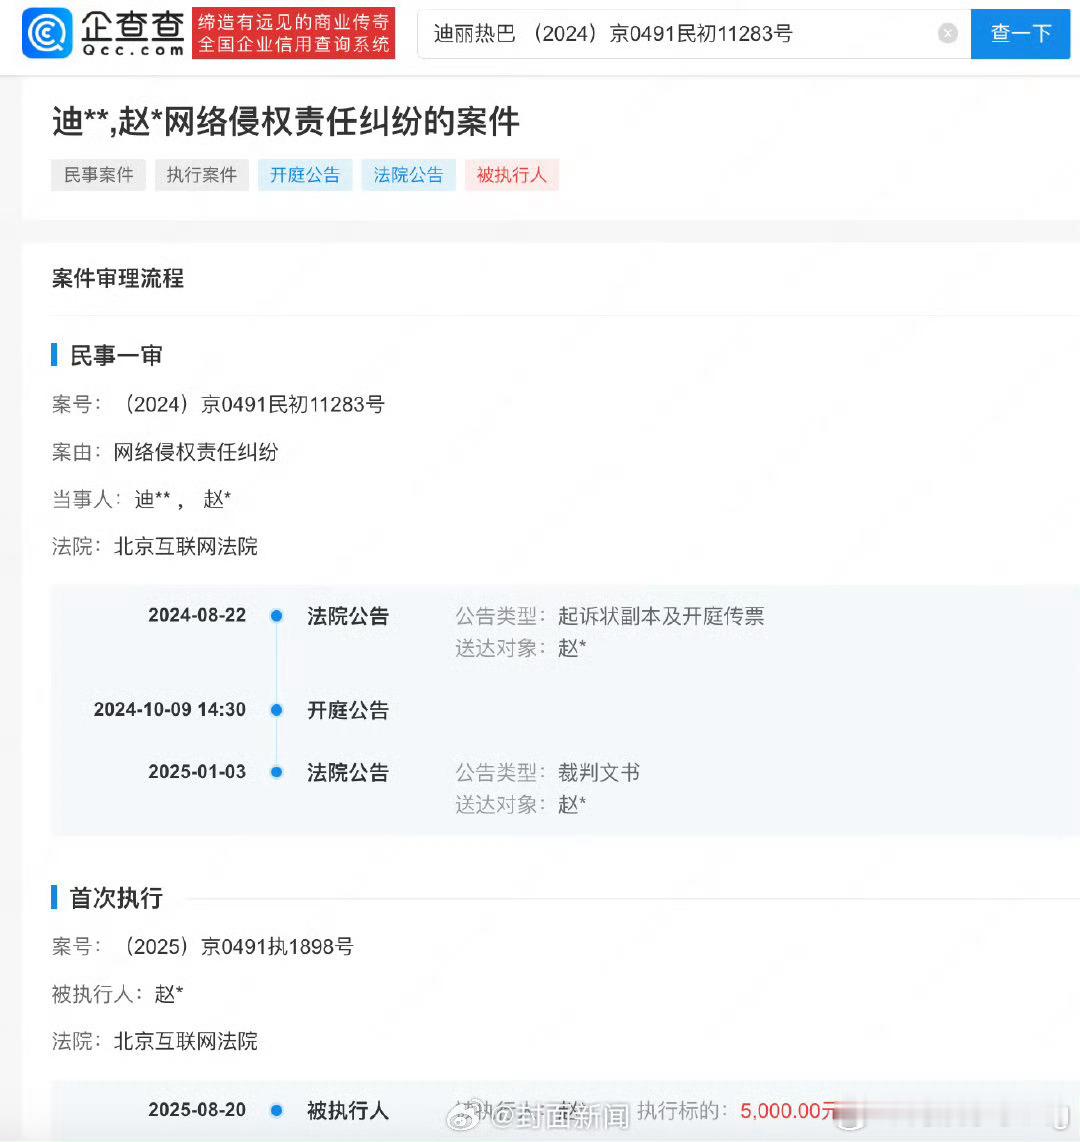1080x1142 pixels.
Task: Clear the search box with the X icon
Action: point(947,33)
